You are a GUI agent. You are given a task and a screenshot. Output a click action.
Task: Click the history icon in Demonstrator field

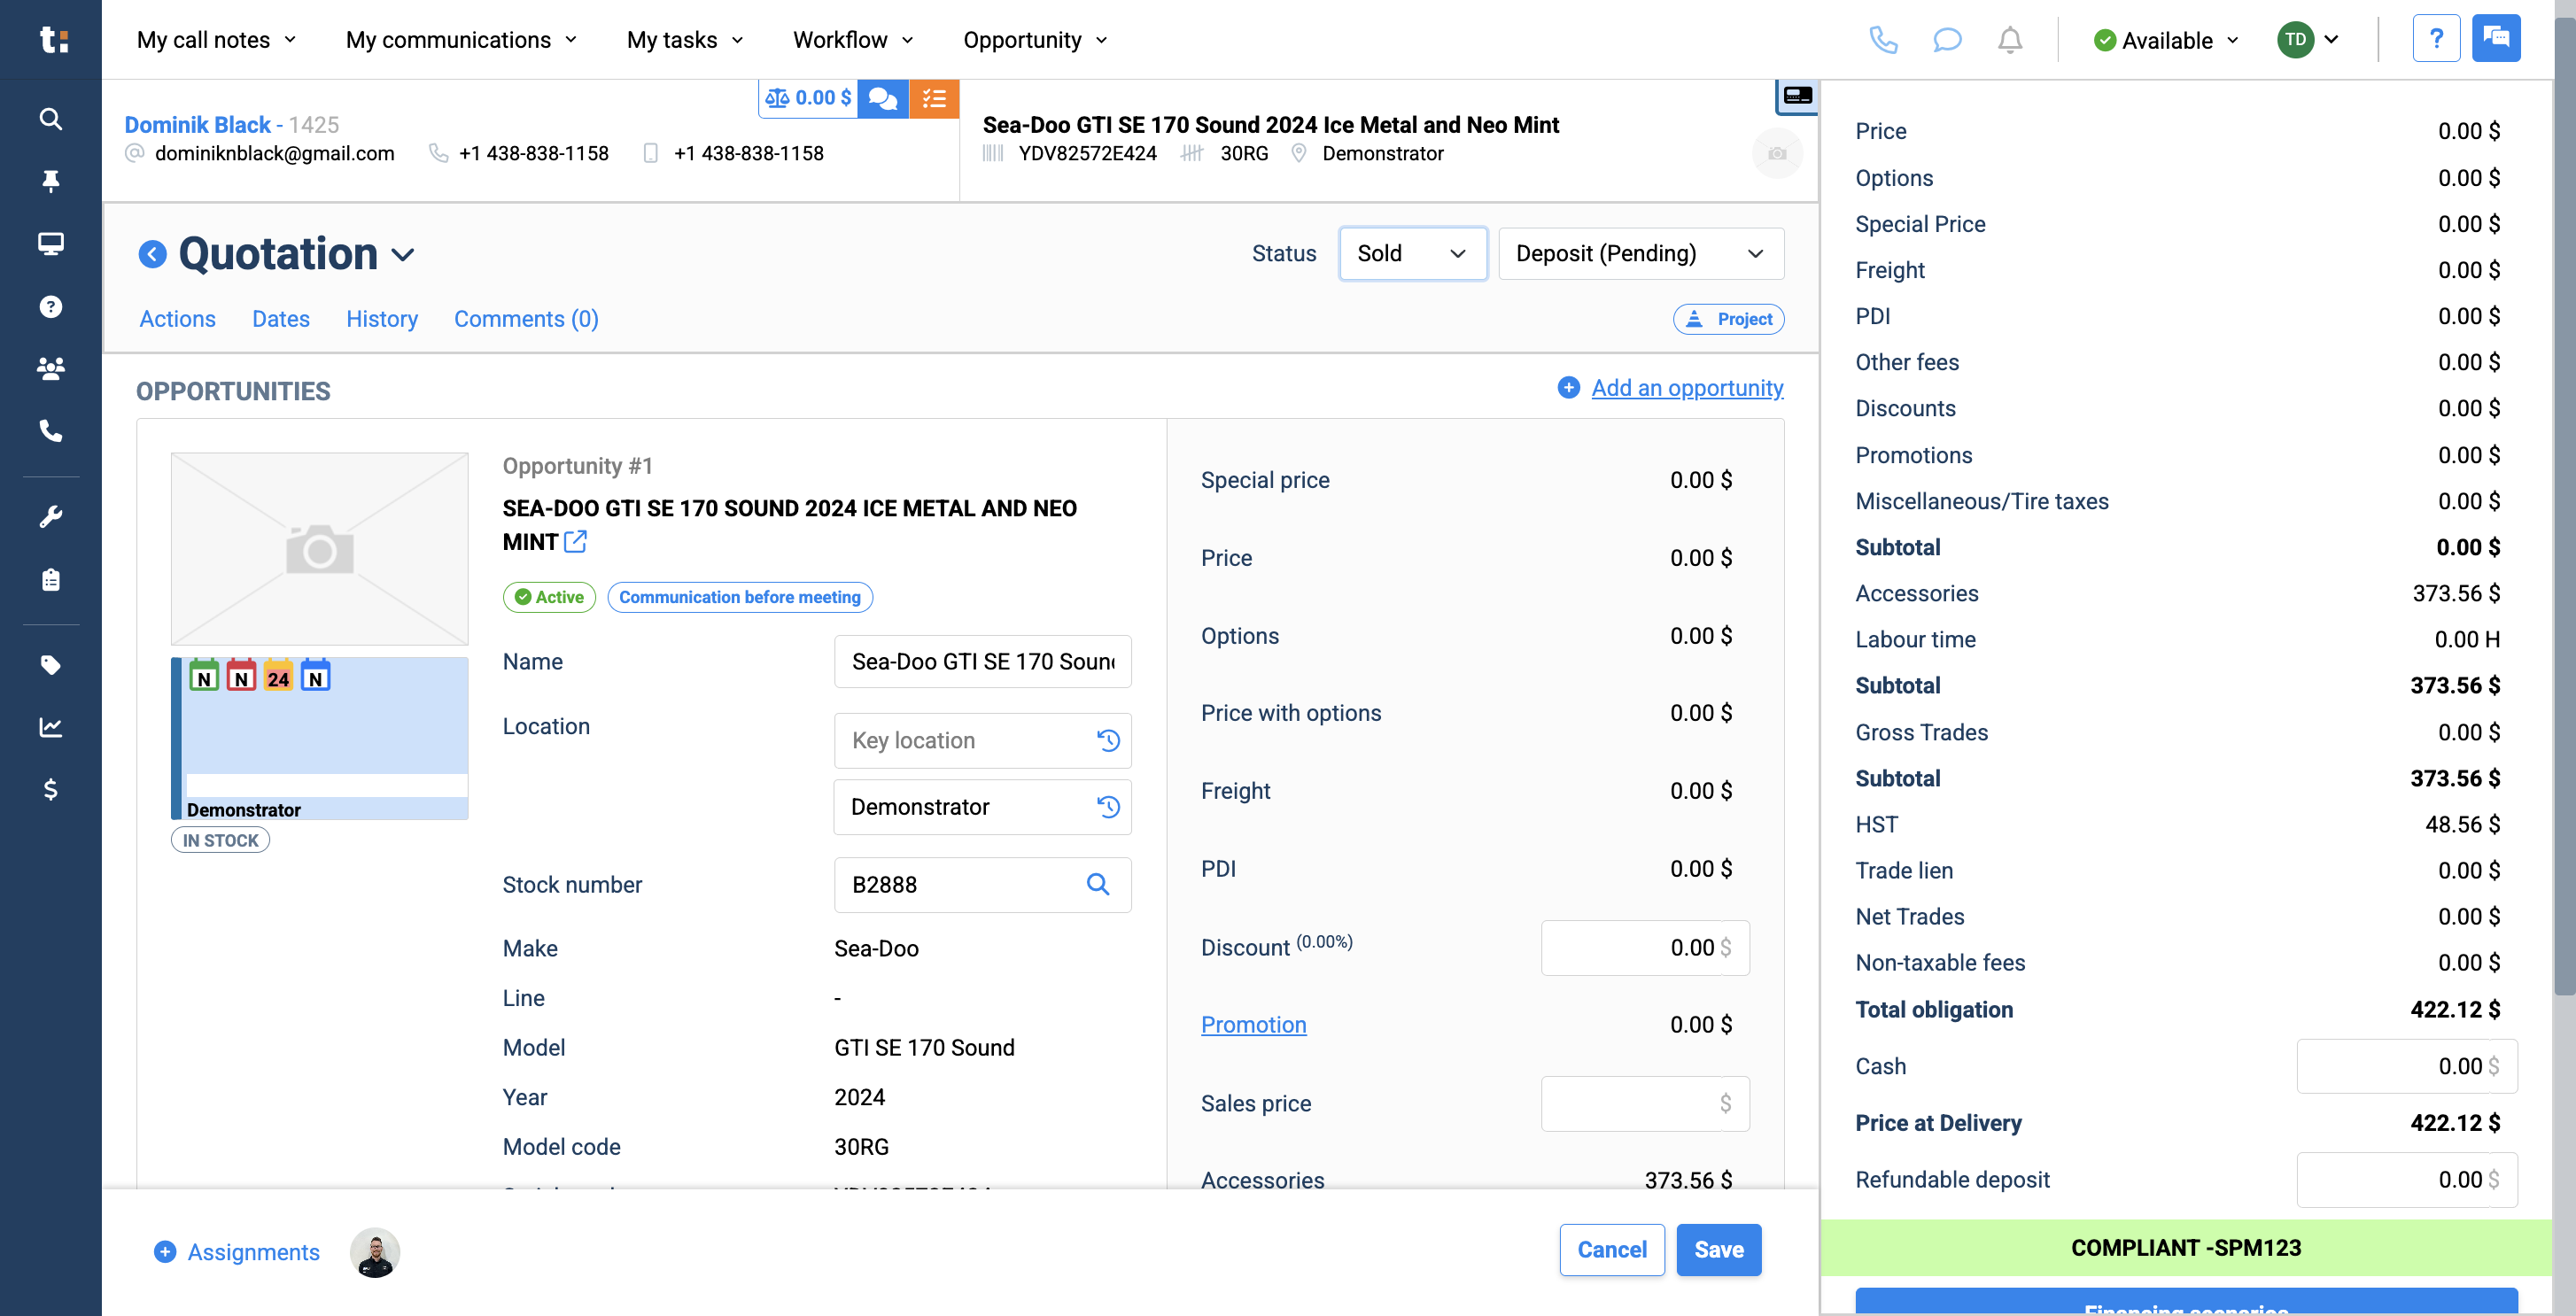(1108, 807)
